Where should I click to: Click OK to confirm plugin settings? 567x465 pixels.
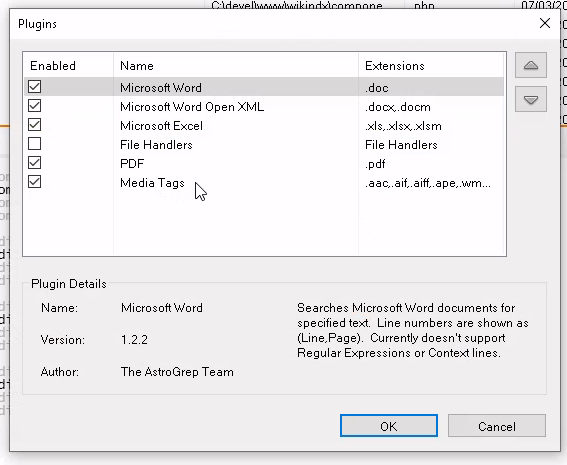coord(389,426)
